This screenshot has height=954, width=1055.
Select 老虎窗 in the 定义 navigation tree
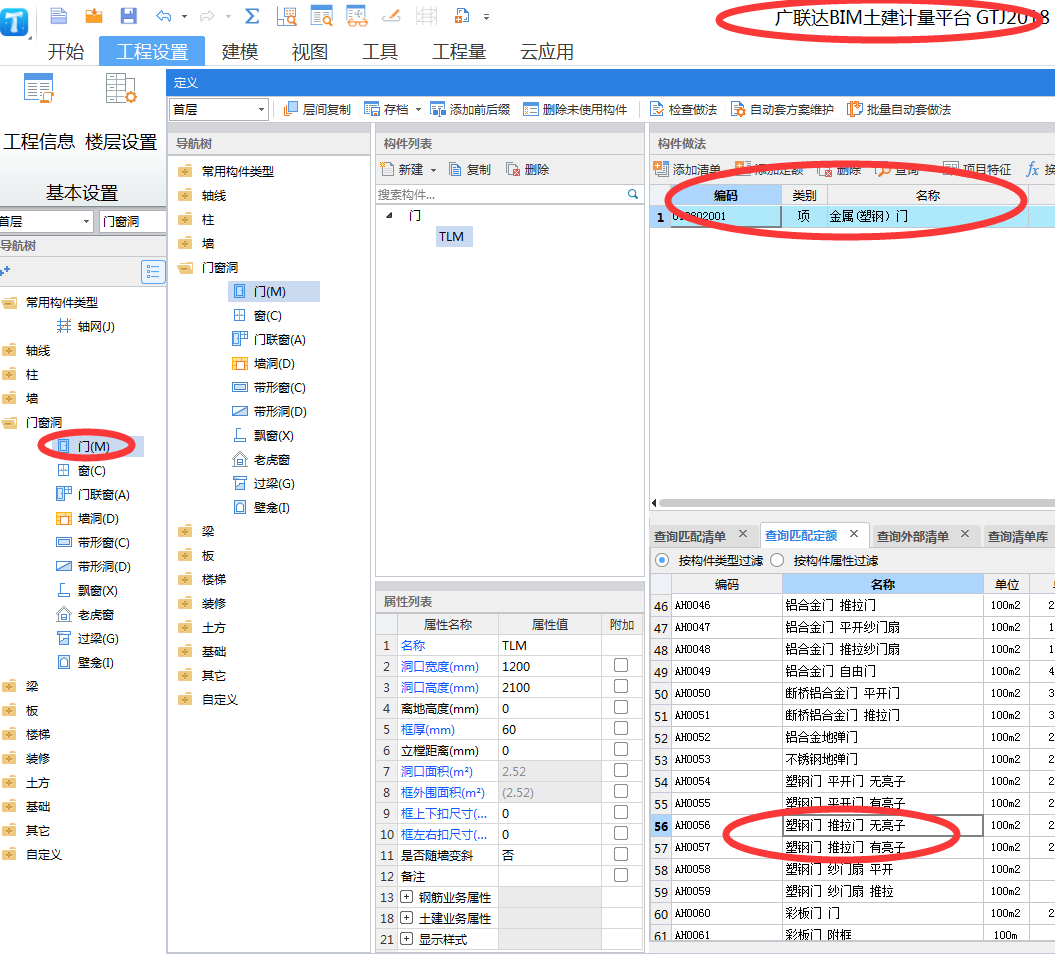pyautogui.click(x=261, y=460)
